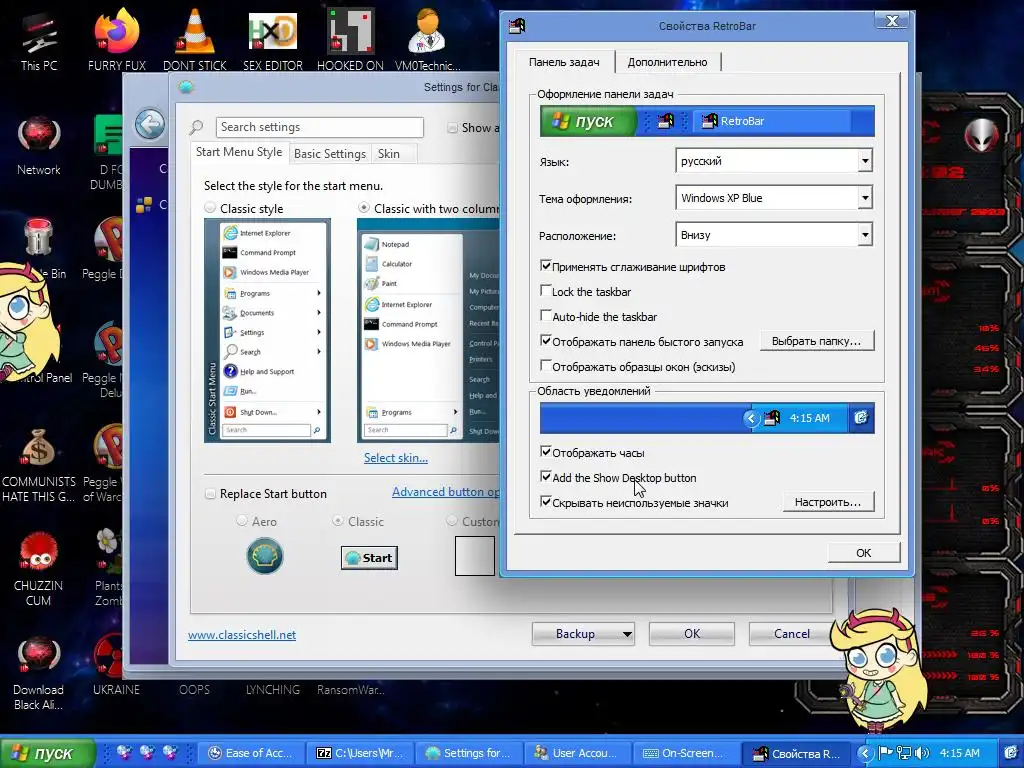This screenshot has width=1024, height=768.
Task: Switch to Ease of Acc... taskbar window
Action: (x=252, y=753)
